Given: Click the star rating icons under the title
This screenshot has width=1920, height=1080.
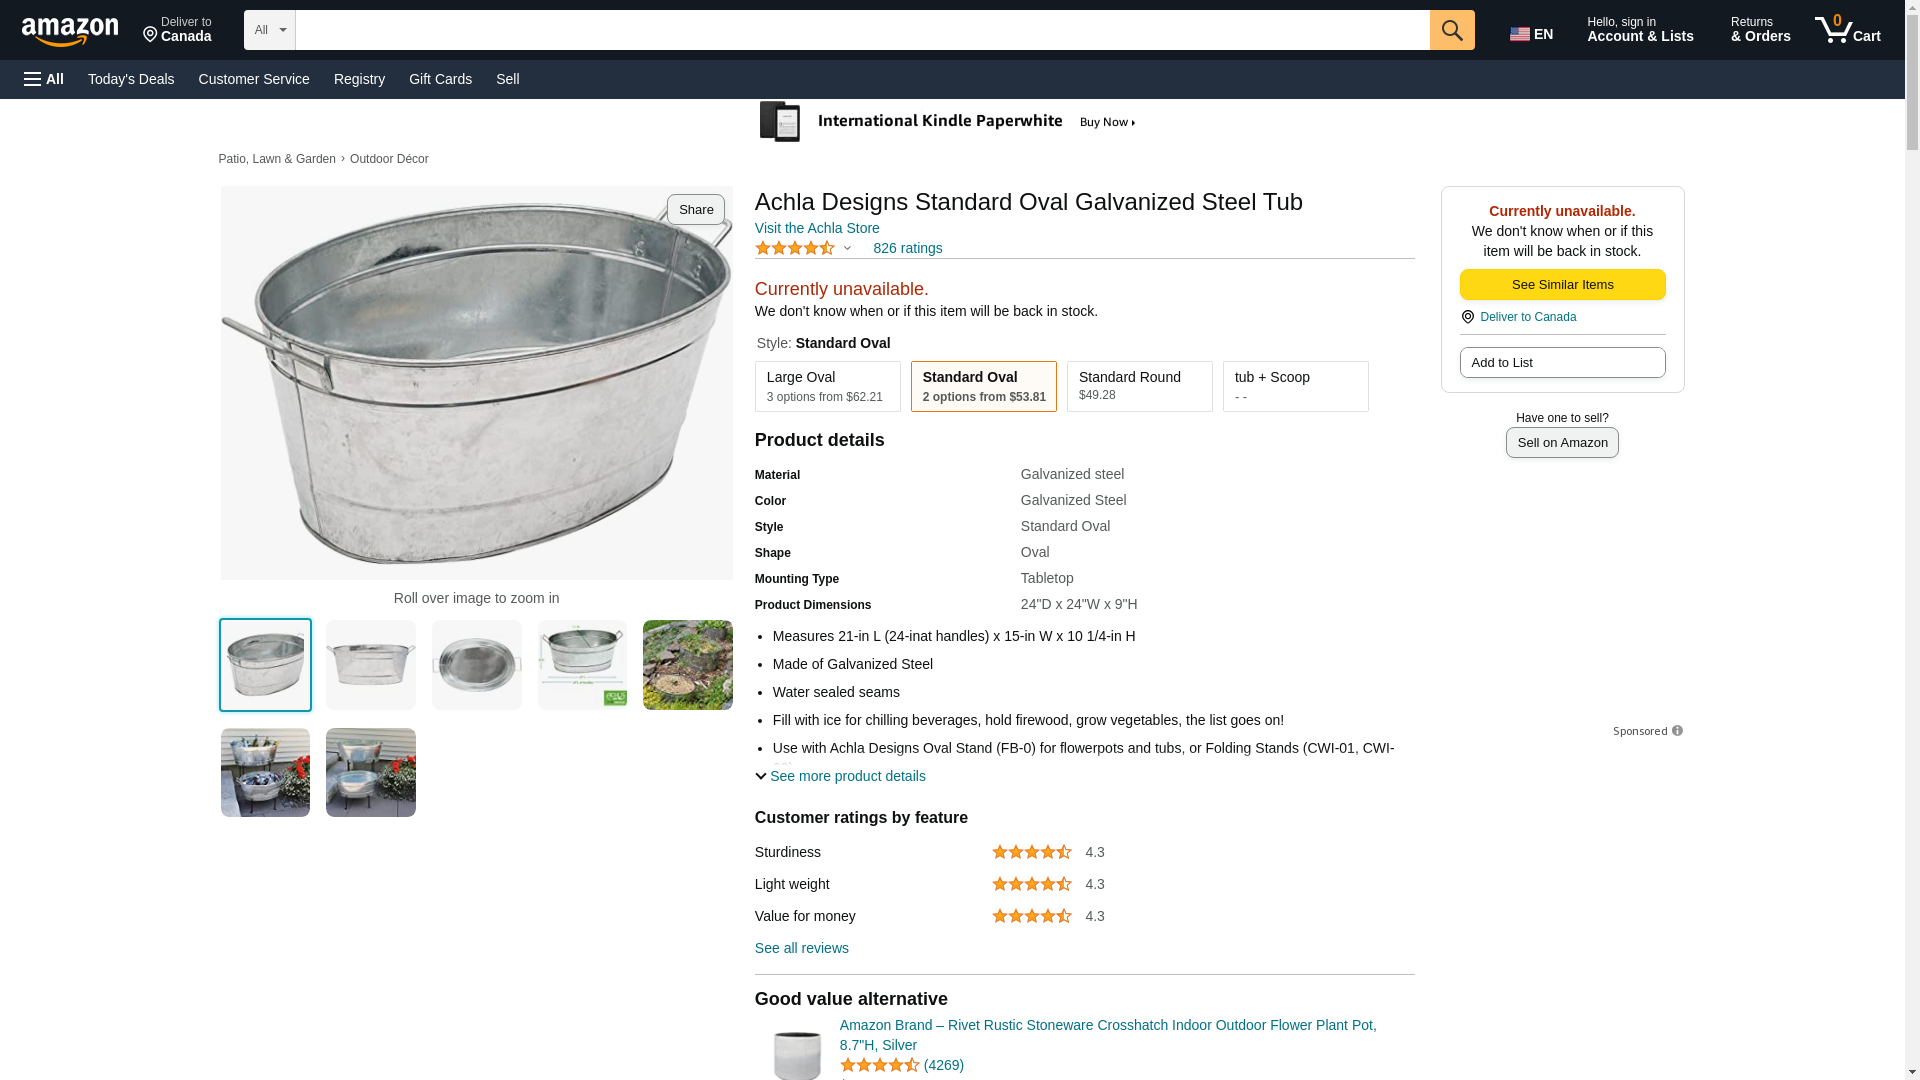Looking at the screenshot, I should coord(795,248).
